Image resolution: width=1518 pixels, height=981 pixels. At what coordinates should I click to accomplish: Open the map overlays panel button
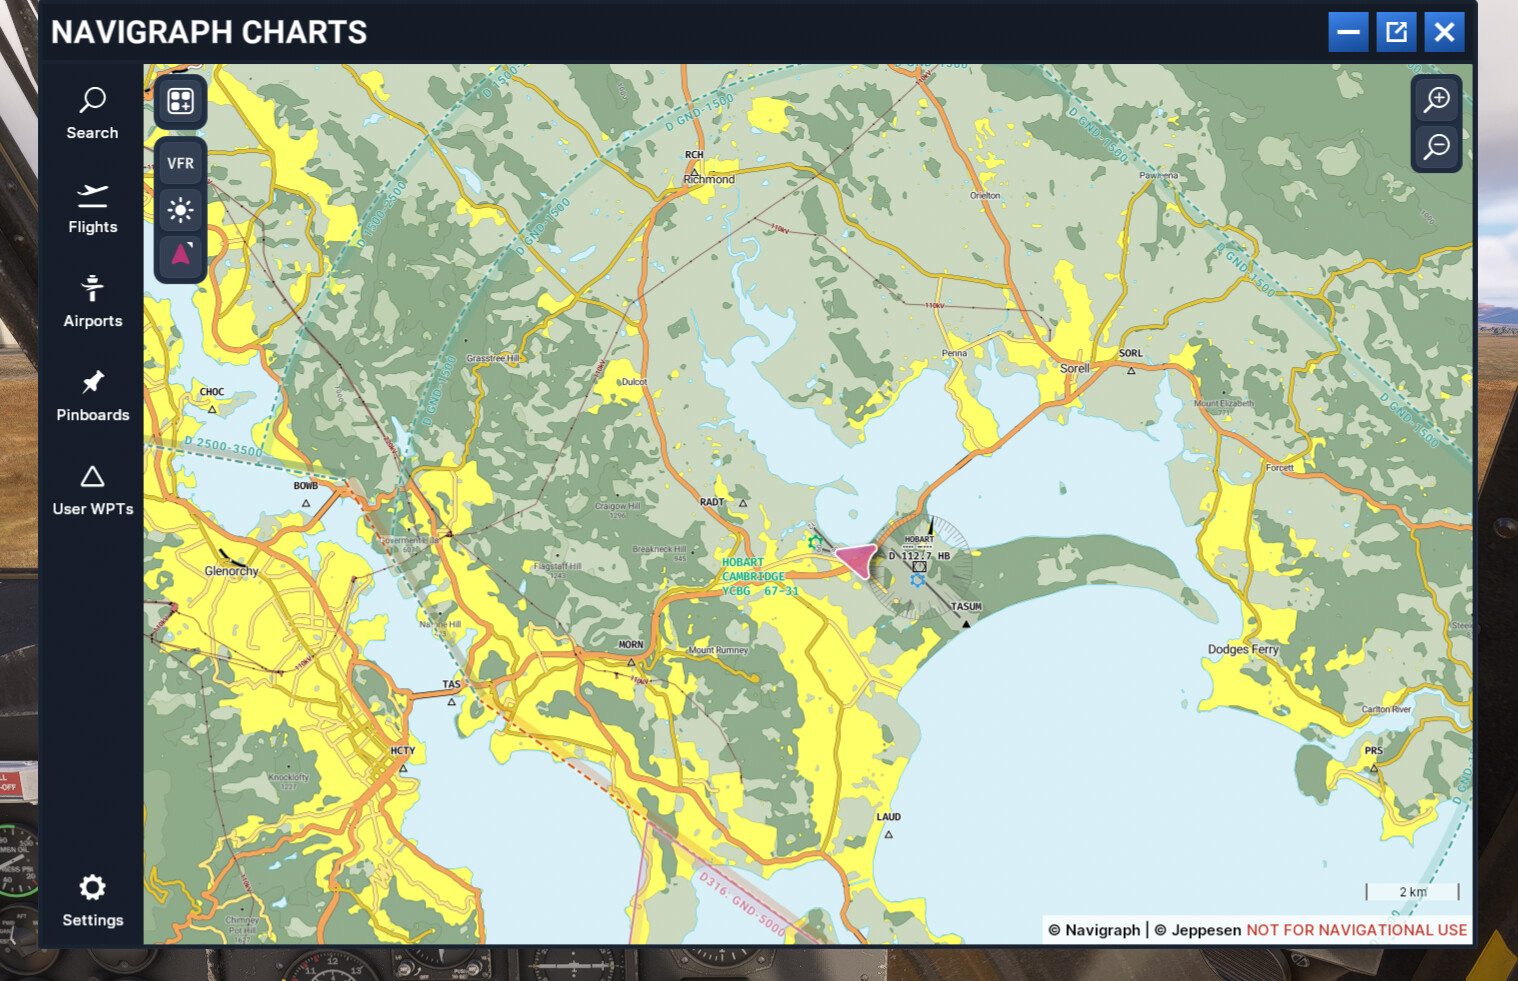click(x=181, y=101)
